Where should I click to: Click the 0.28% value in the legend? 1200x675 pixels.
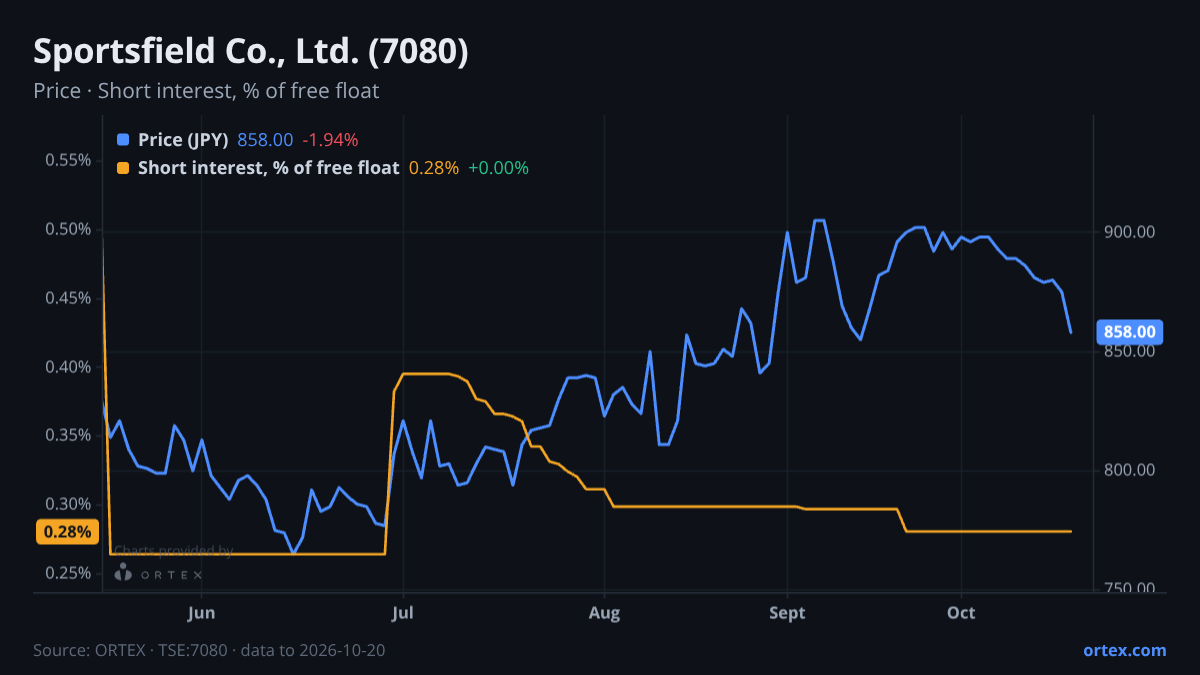[434, 168]
